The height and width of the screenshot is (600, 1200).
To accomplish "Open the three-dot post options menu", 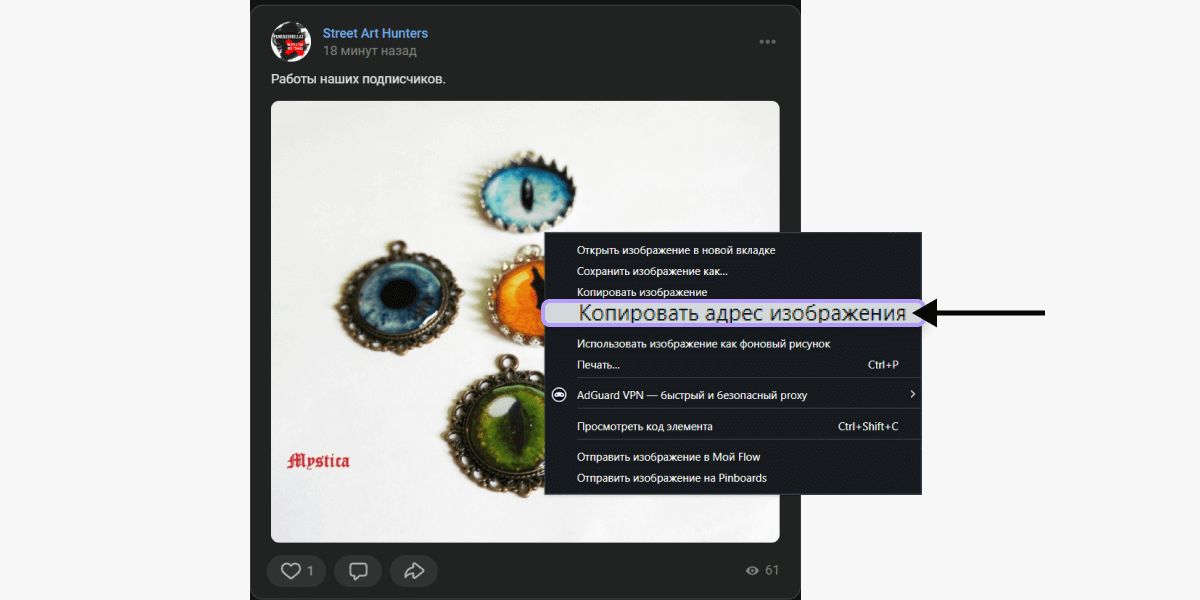I will click(768, 41).
